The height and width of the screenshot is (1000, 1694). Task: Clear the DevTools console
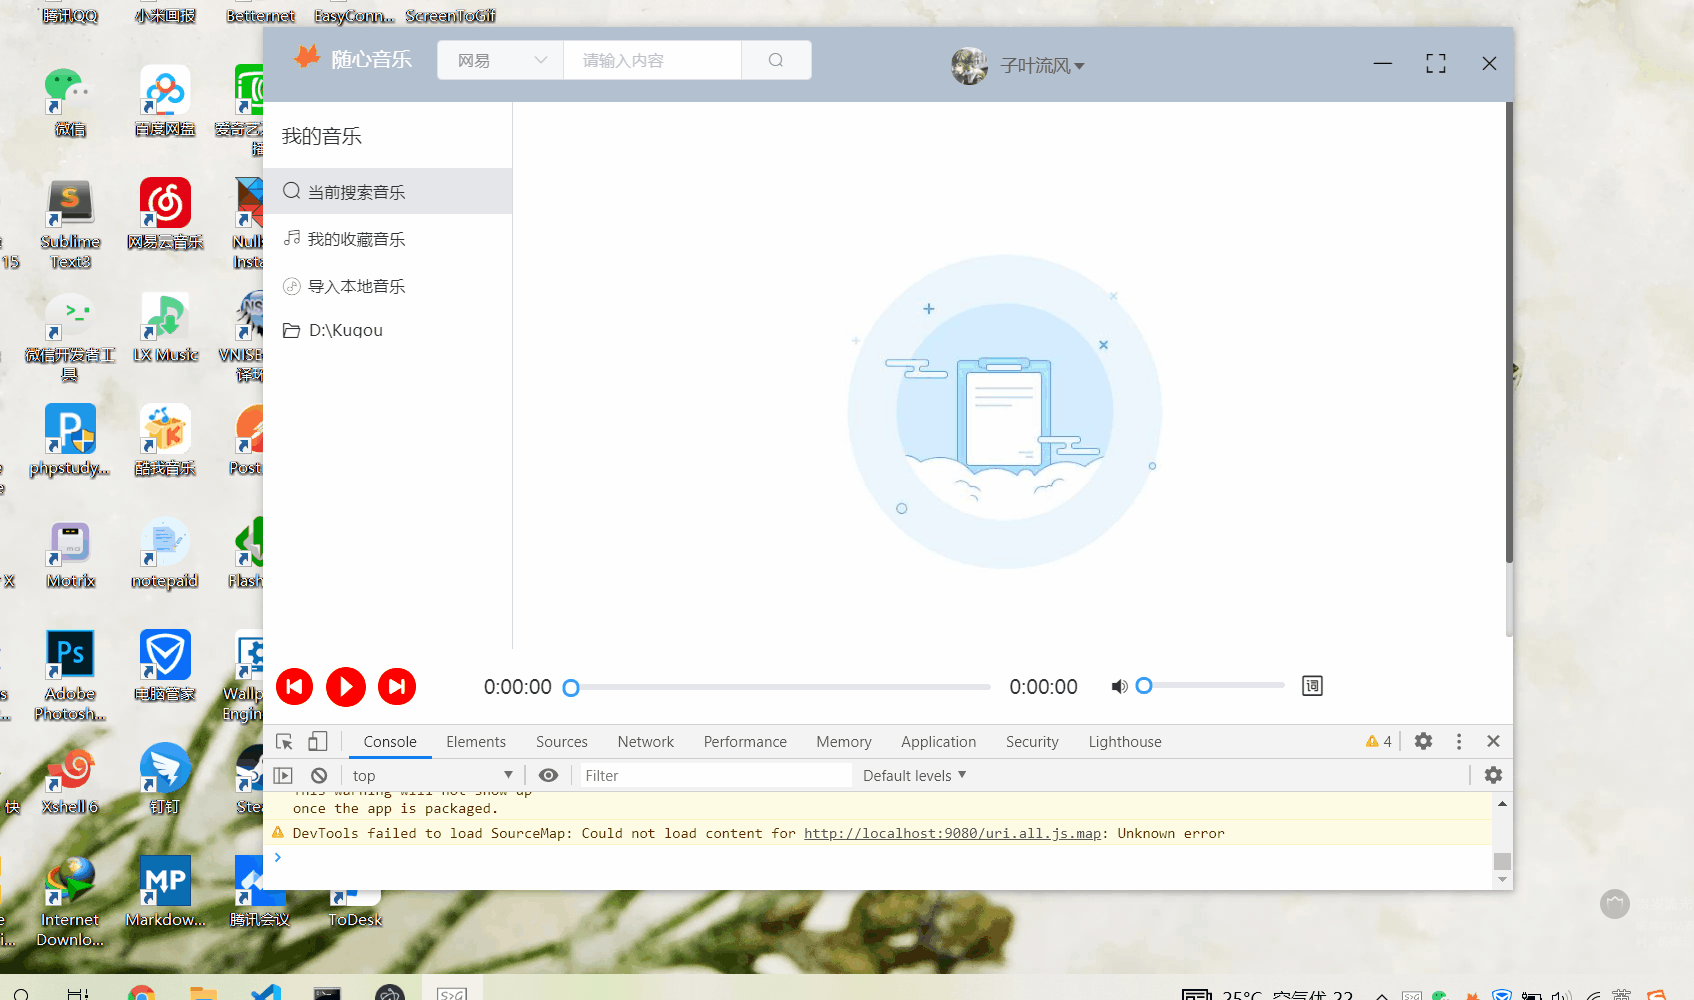tap(318, 775)
